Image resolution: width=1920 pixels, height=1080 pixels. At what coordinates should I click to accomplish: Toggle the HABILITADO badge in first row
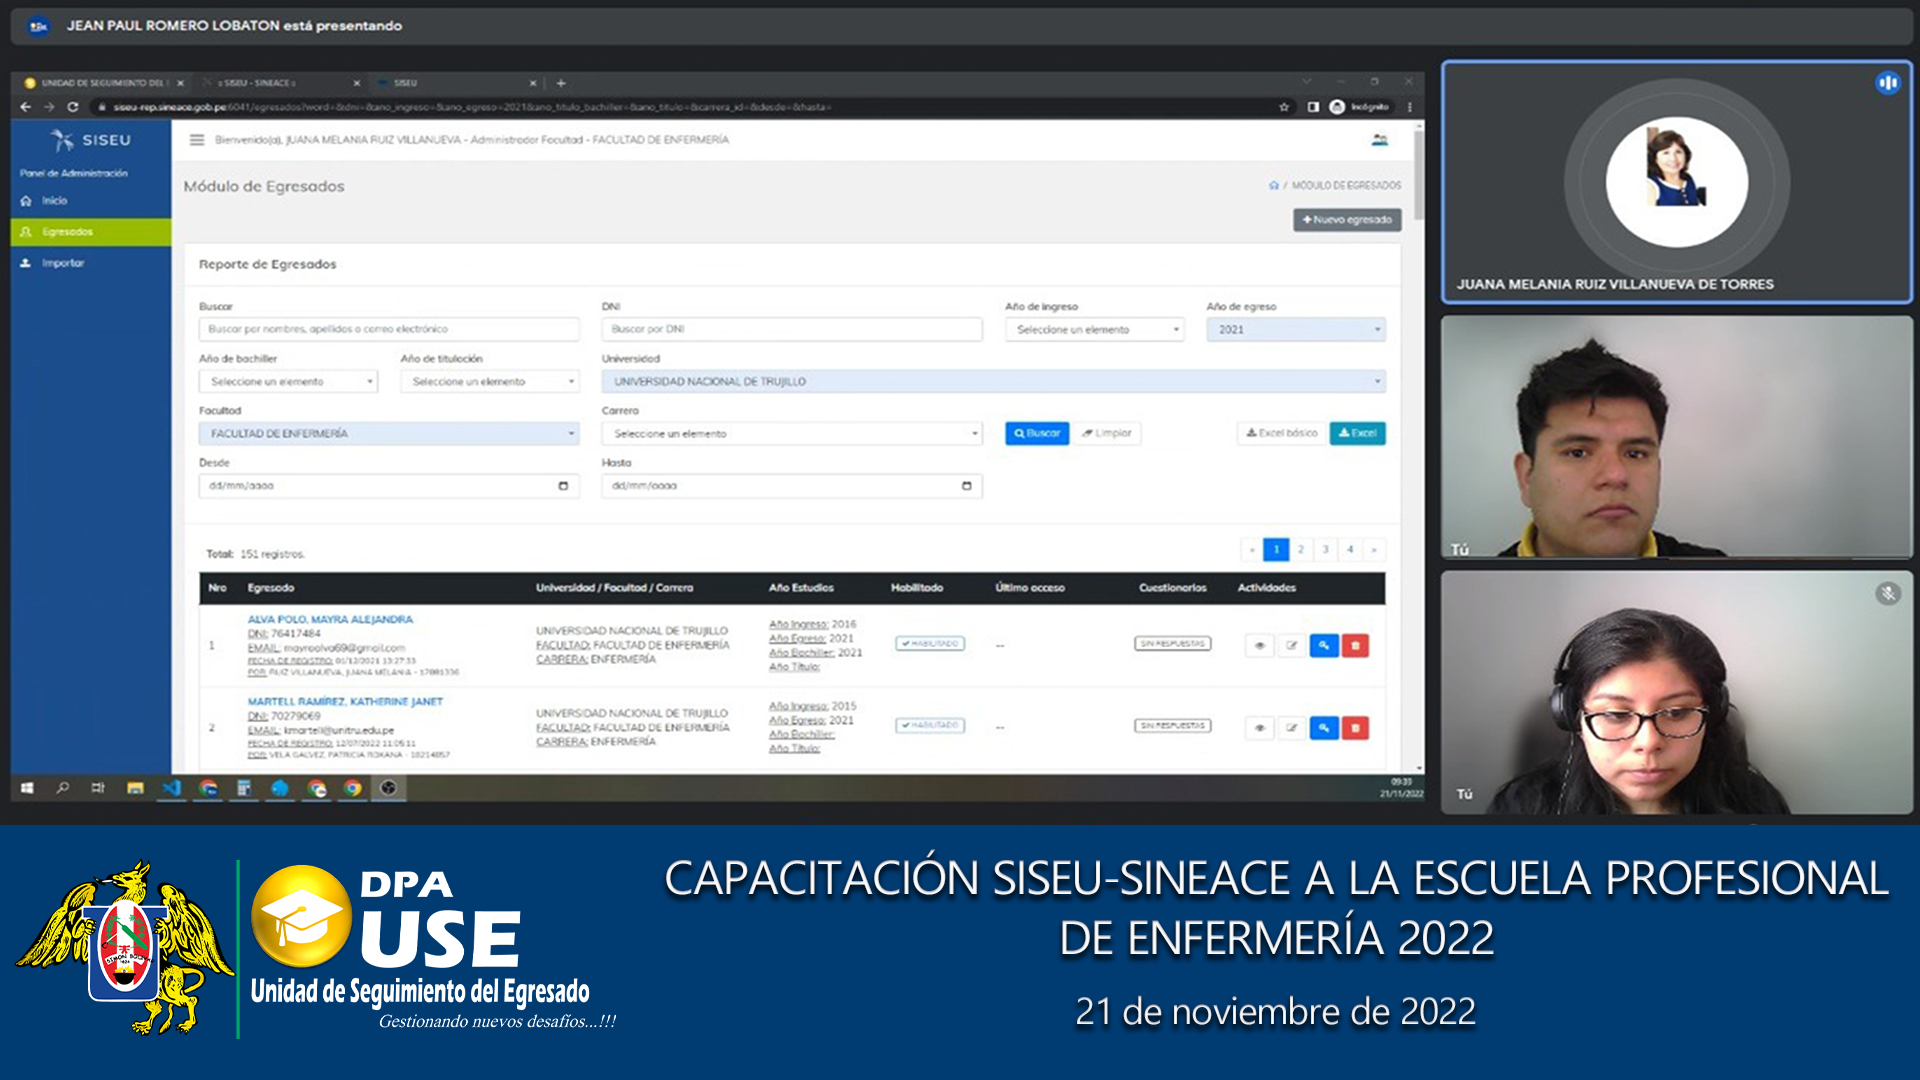(930, 644)
